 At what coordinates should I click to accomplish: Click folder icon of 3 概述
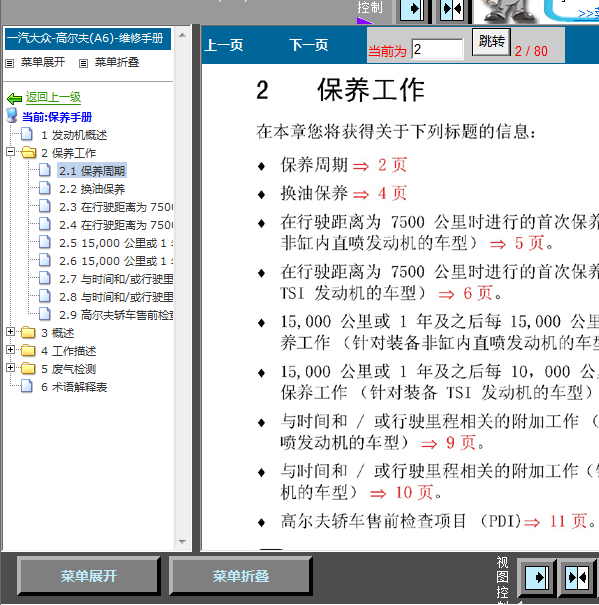coord(28,332)
